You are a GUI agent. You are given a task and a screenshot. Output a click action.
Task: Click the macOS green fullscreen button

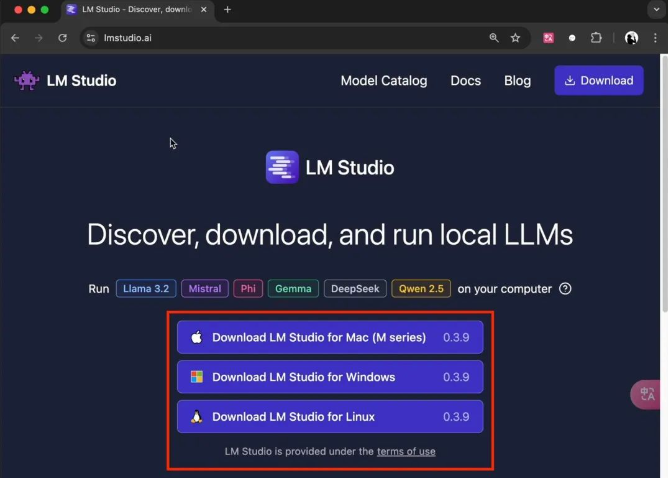45,9
